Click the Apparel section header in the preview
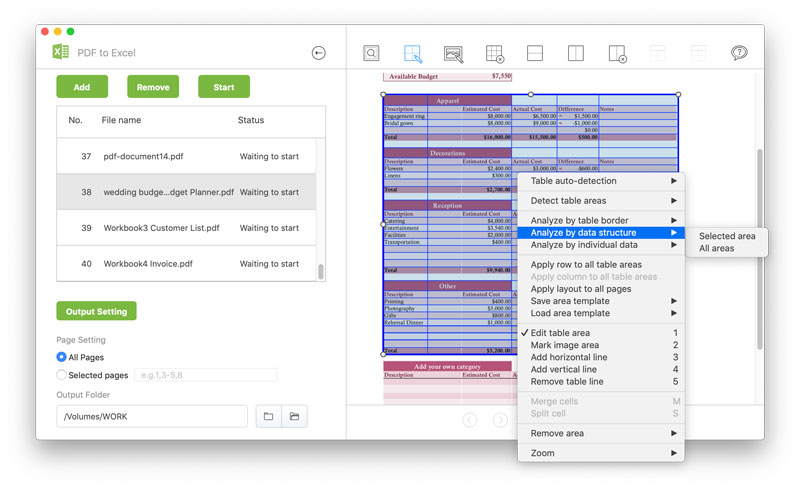 tap(447, 100)
